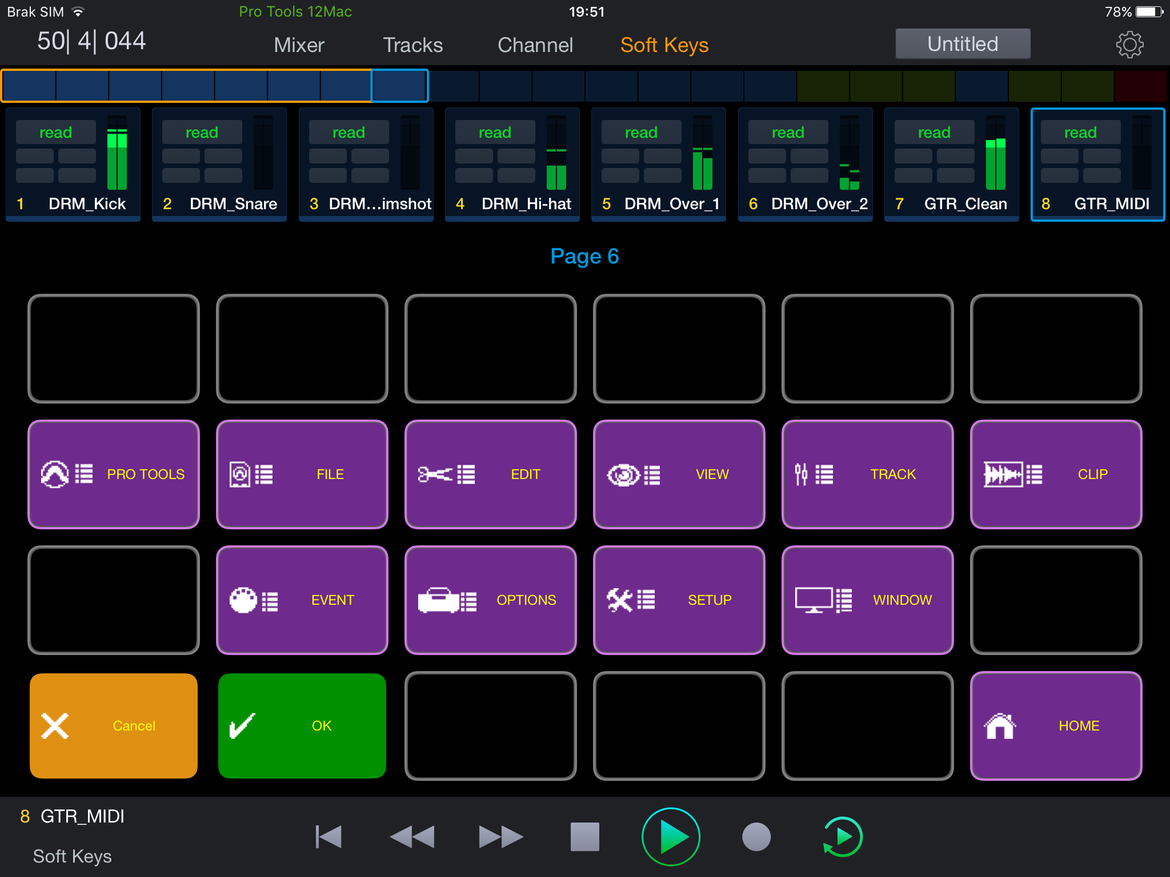Select the Soft Keys tab
This screenshot has height=877, width=1170.
[x=664, y=45]
